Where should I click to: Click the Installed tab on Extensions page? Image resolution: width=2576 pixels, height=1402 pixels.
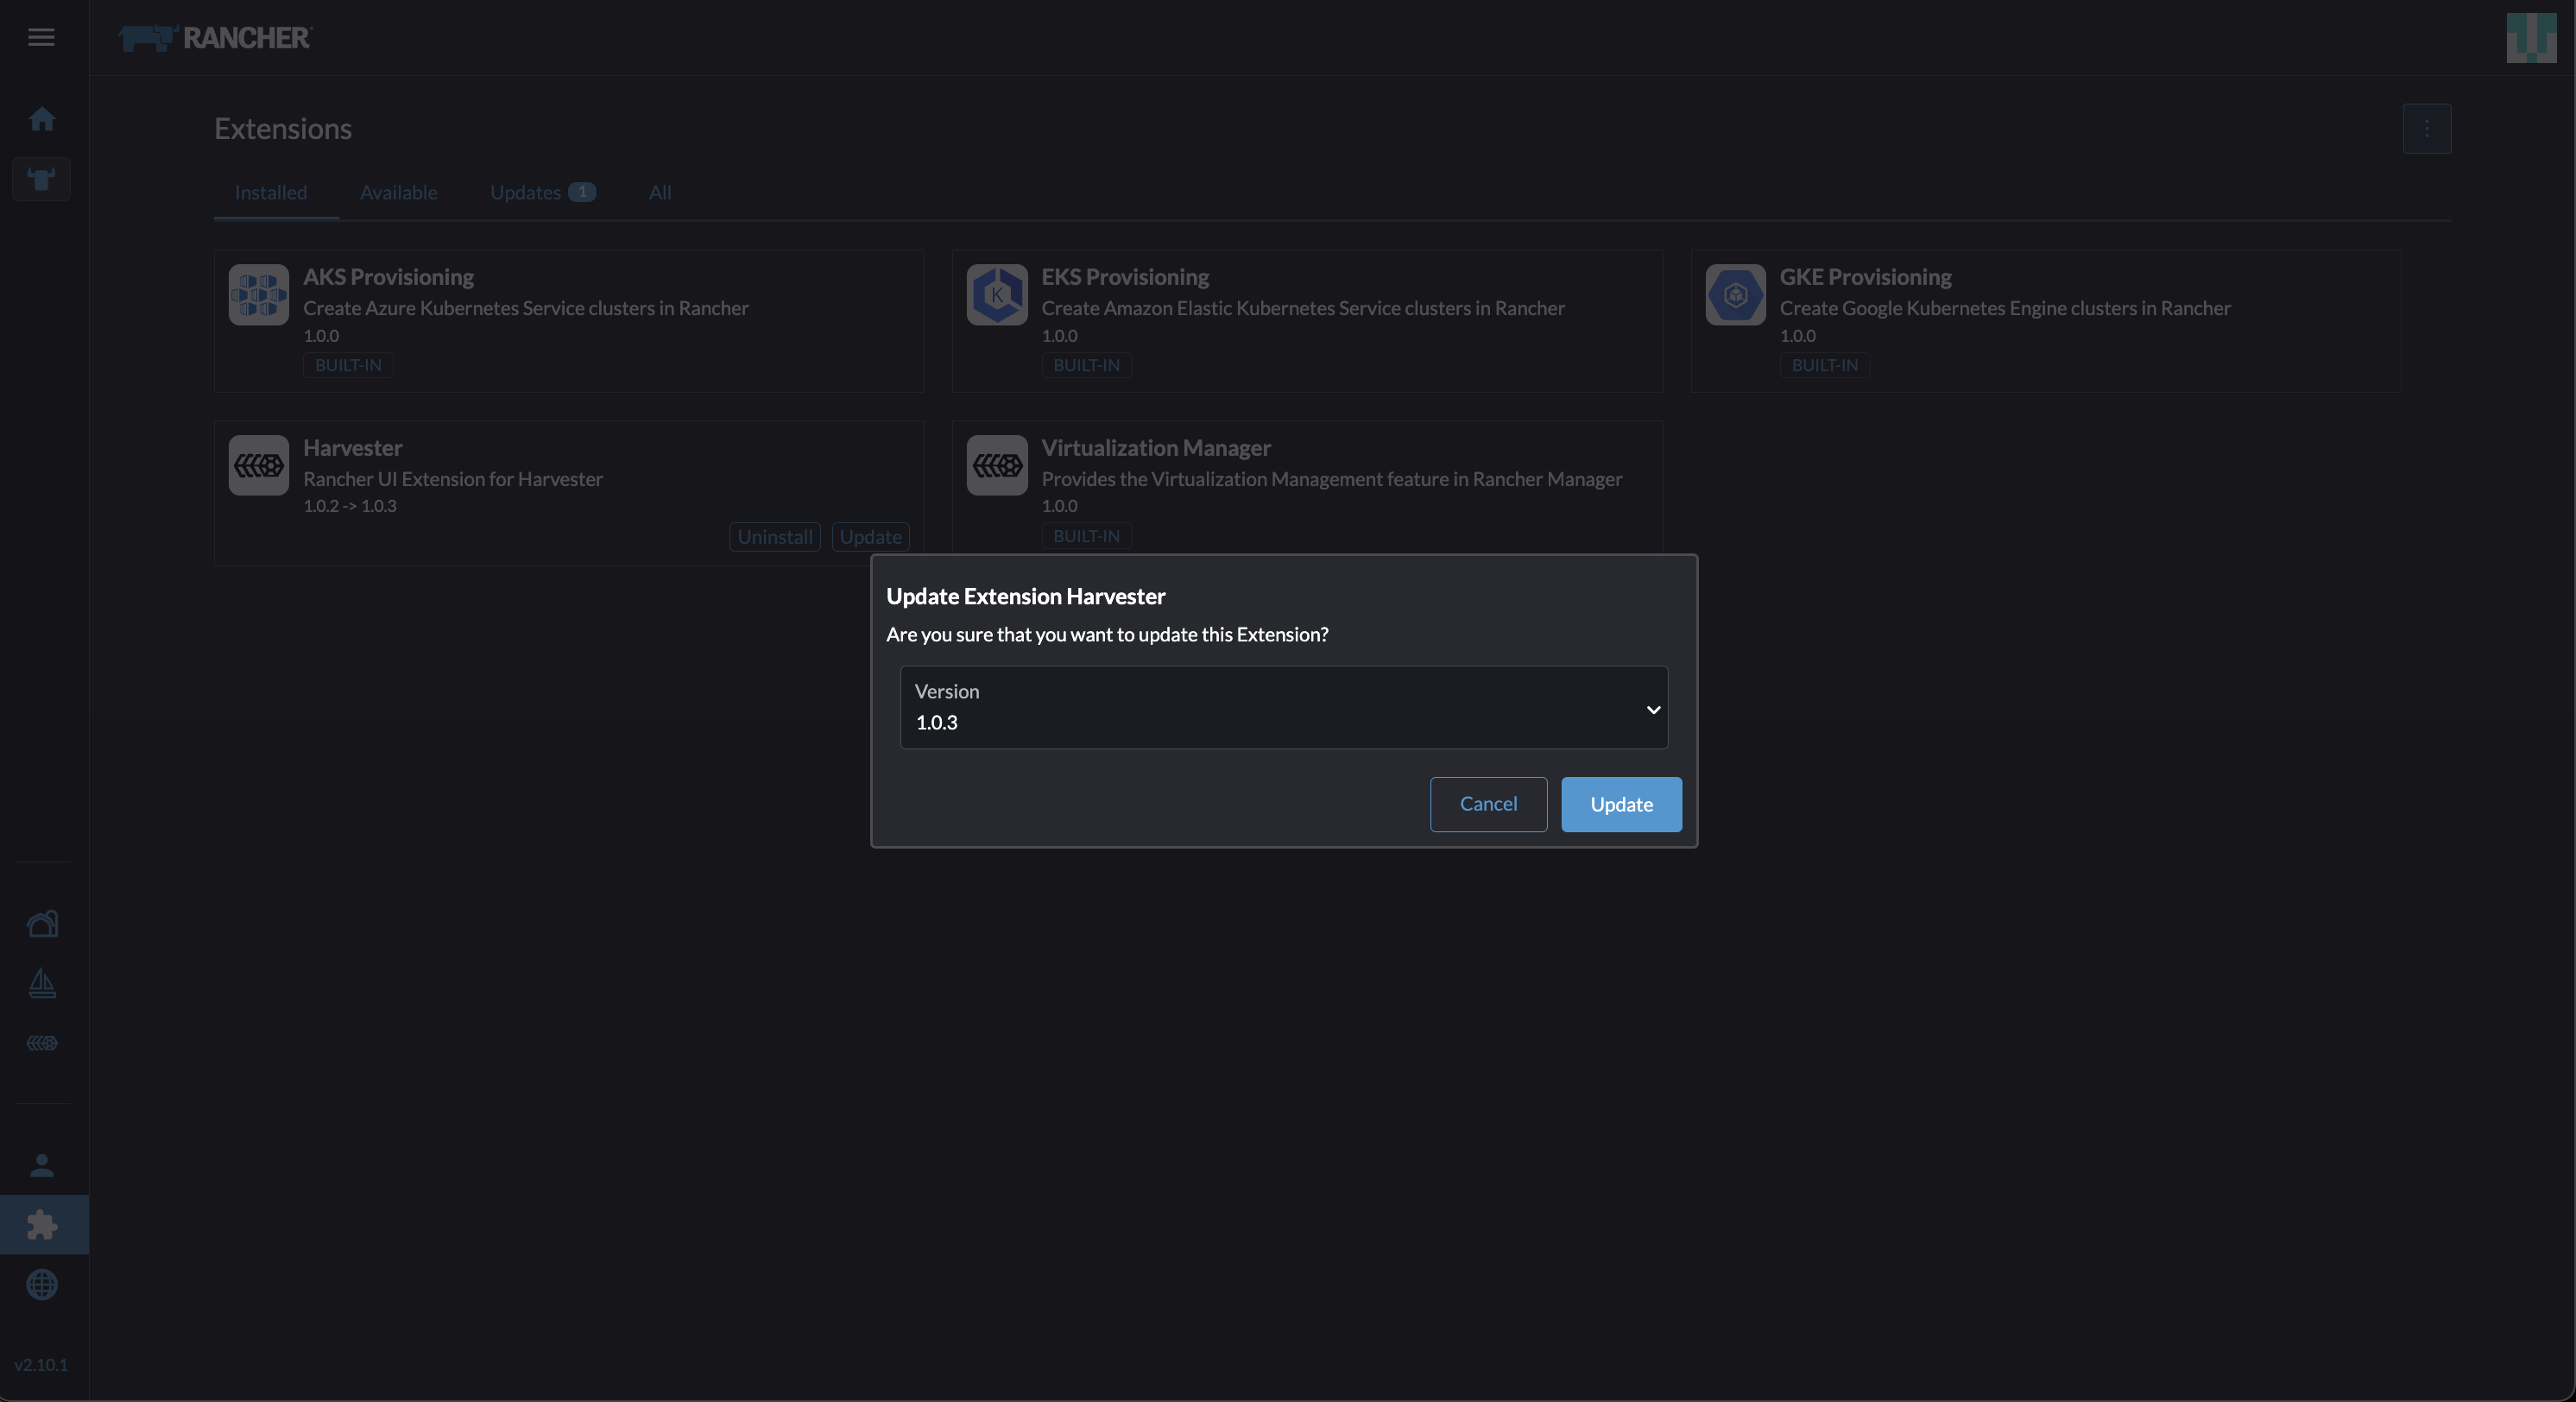point(272,192)
